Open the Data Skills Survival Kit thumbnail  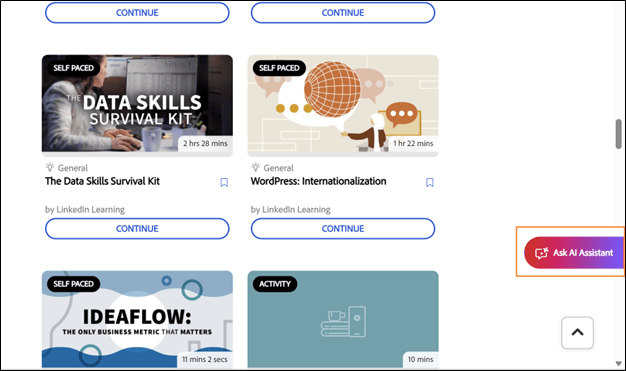click(137, 105)
